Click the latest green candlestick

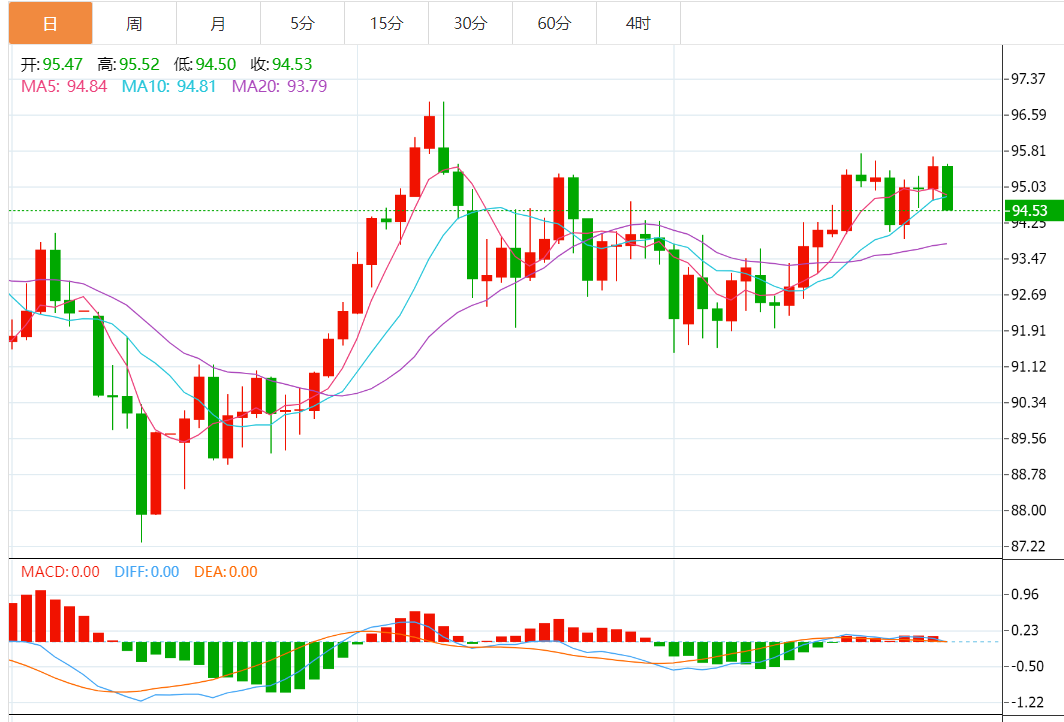(947, 188)
